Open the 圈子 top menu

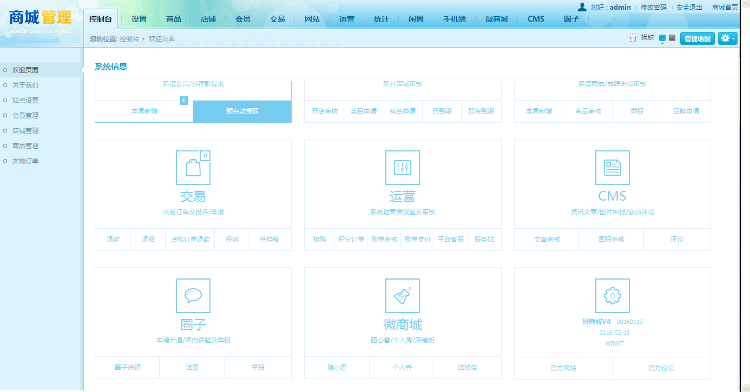point(571,19)
